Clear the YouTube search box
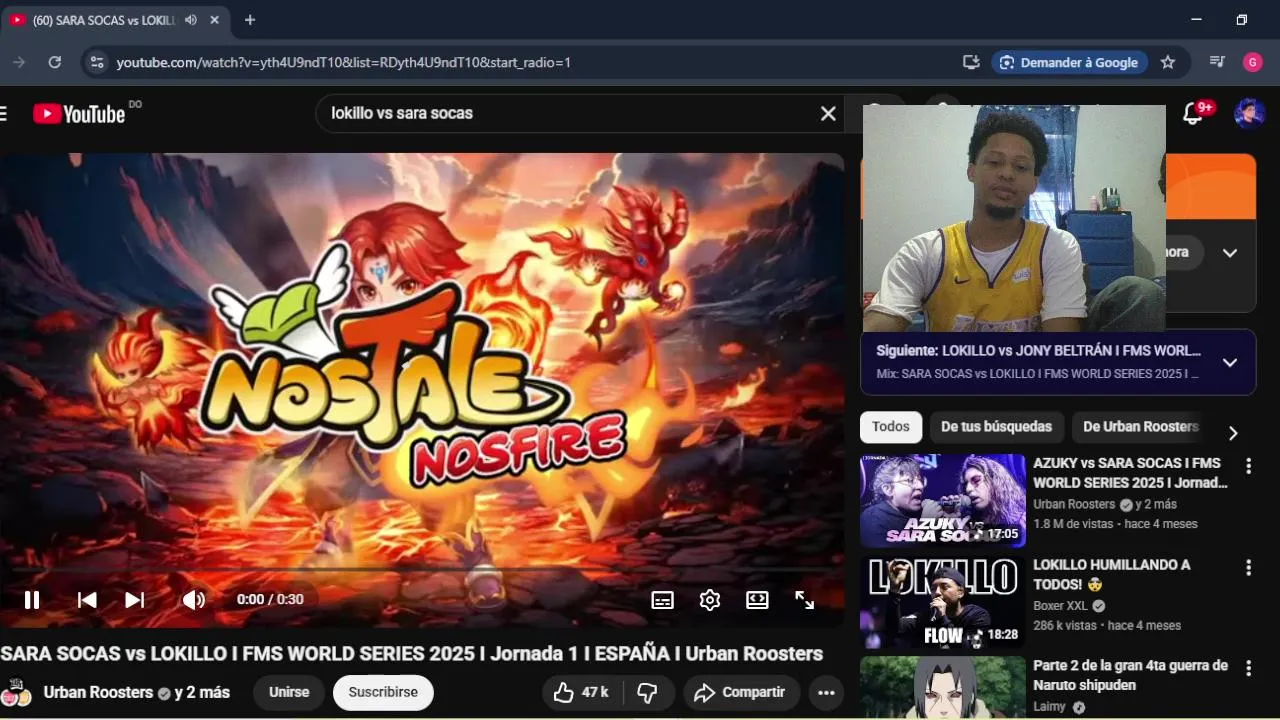The height and width of the screenshot is (720, 1280). click(x=828, y=113)
